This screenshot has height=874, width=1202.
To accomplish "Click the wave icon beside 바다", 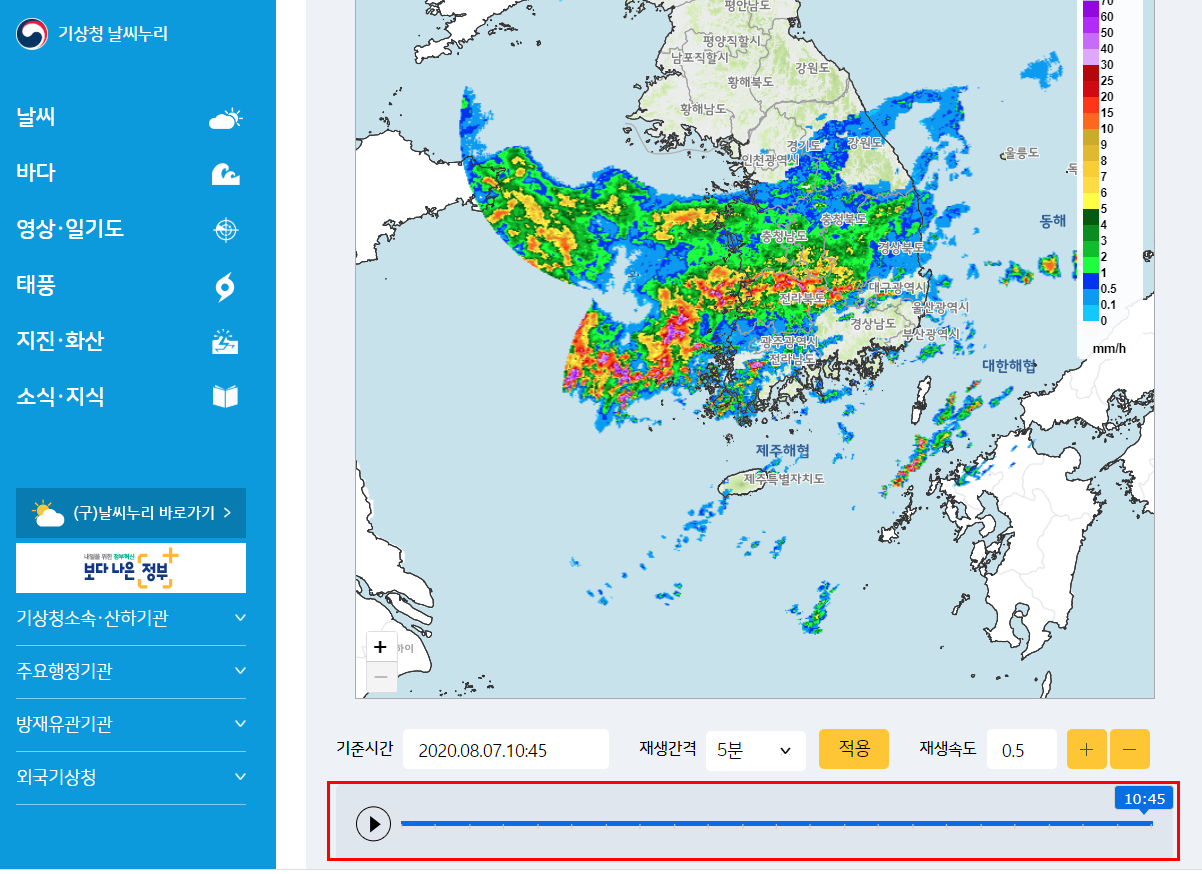I will pos(226,175).
